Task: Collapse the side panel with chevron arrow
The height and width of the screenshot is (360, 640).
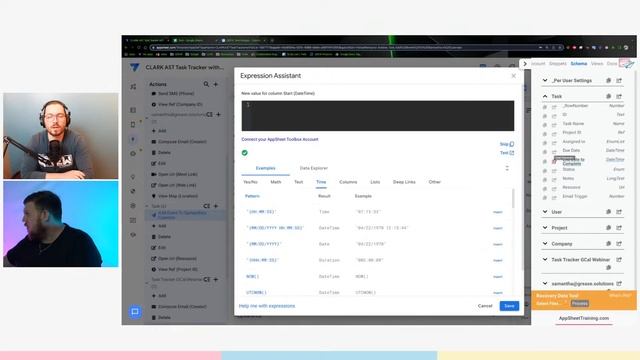Action: click(x=525, y=64)
